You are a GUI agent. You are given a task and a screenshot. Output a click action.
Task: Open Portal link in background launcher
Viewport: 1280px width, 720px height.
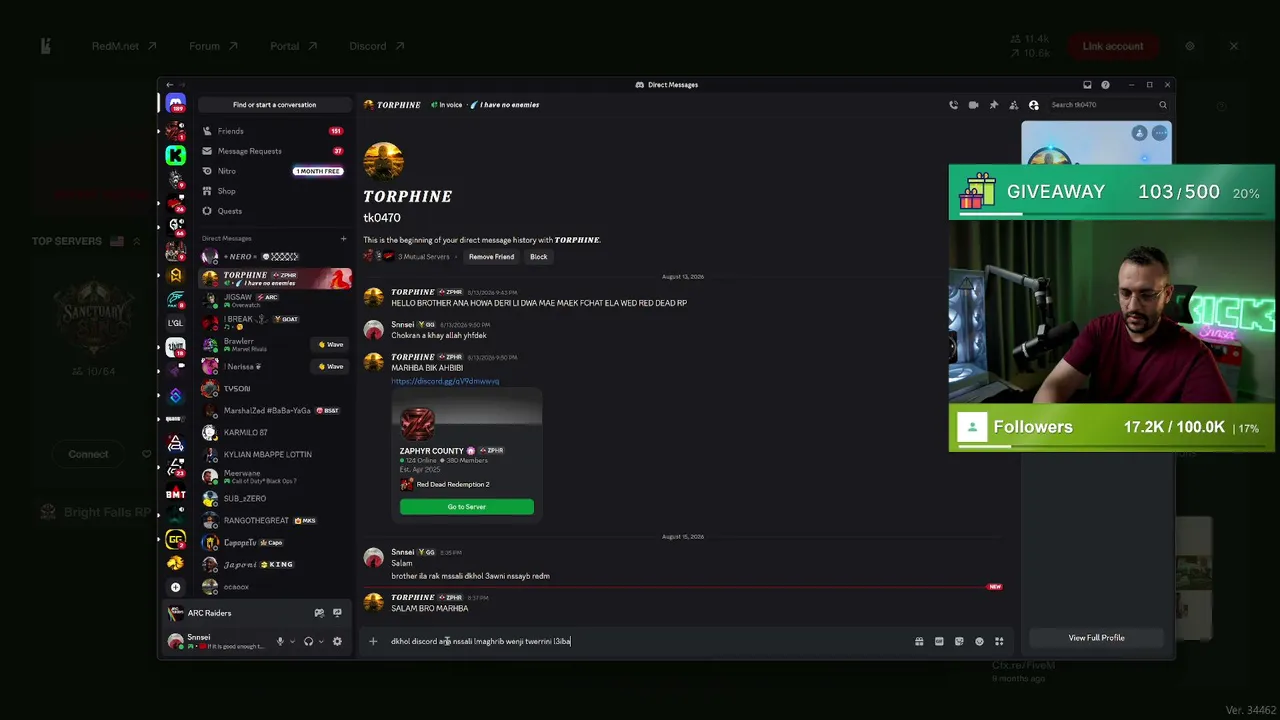click(x=293, y=46)
